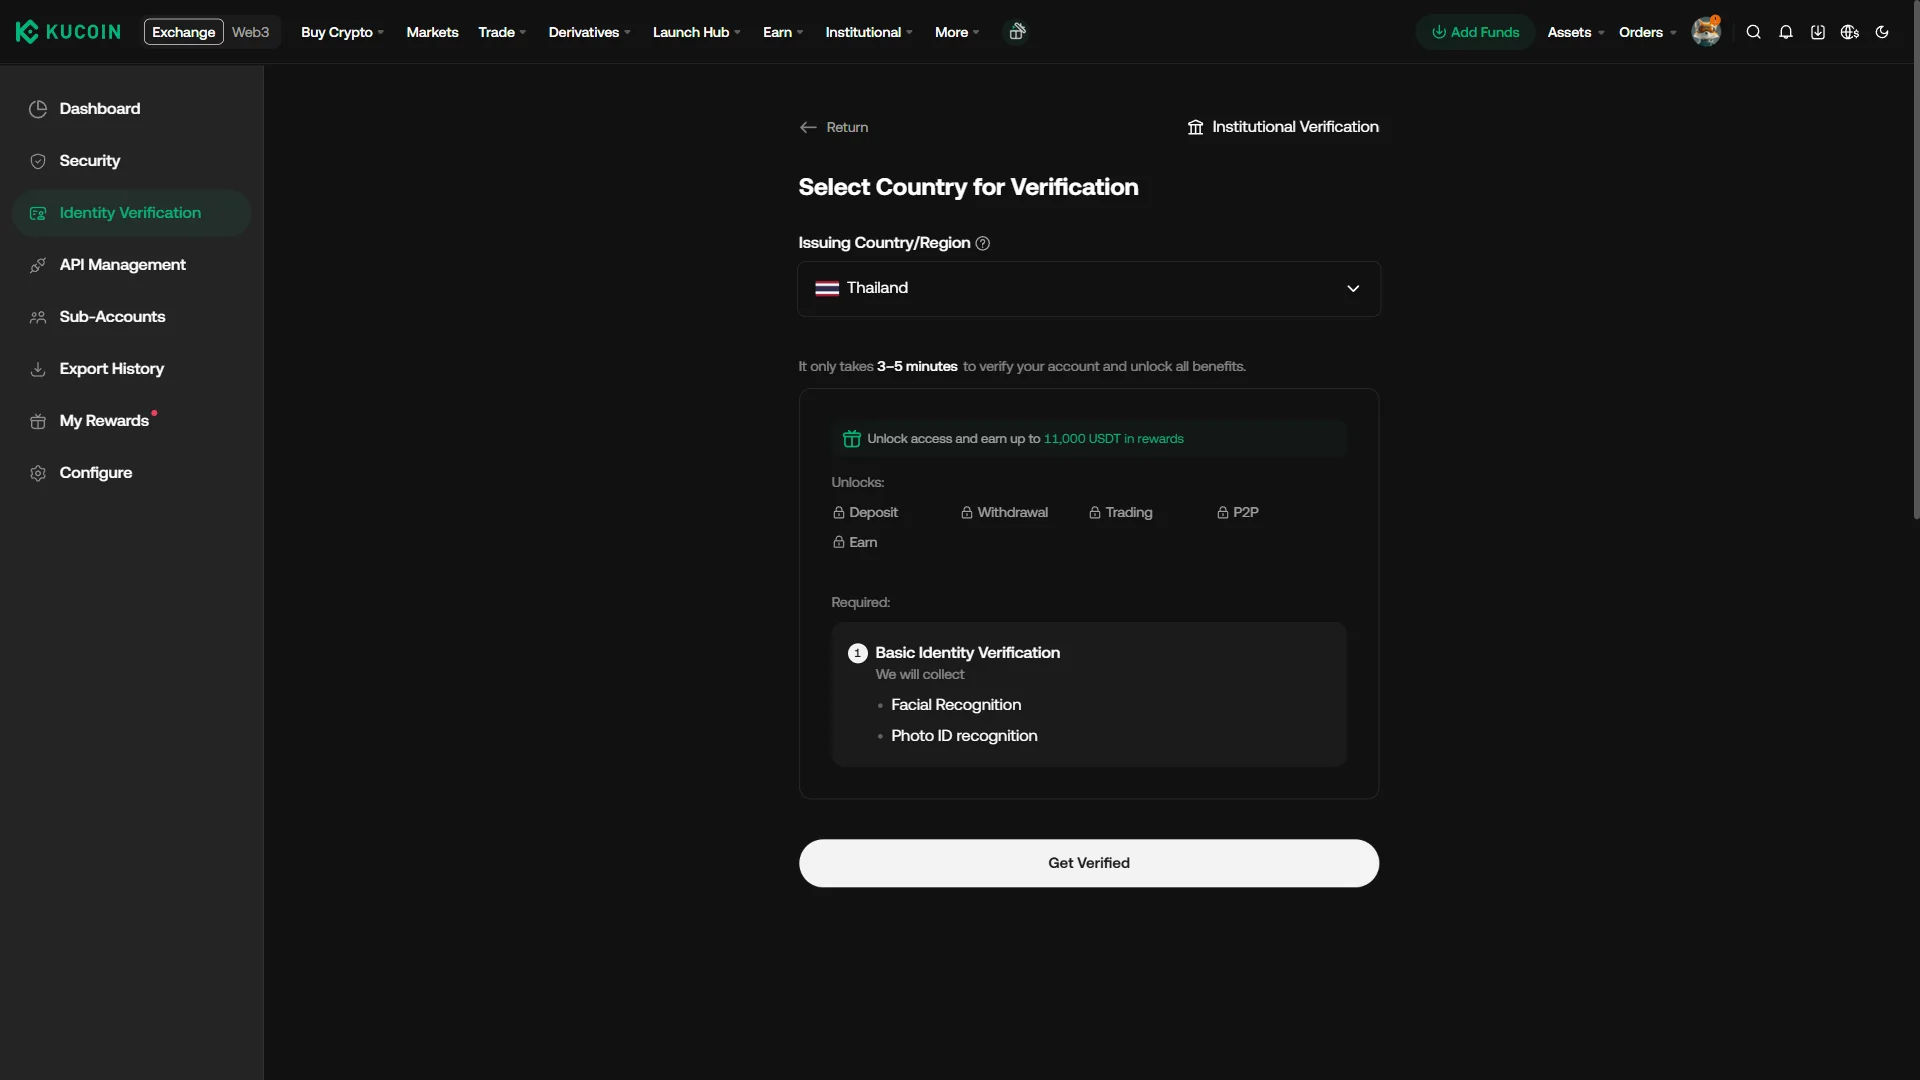Screen dimensions: 1920x1080
Task: Expand the Institutional menu
Action: click(x=869, y=32)
